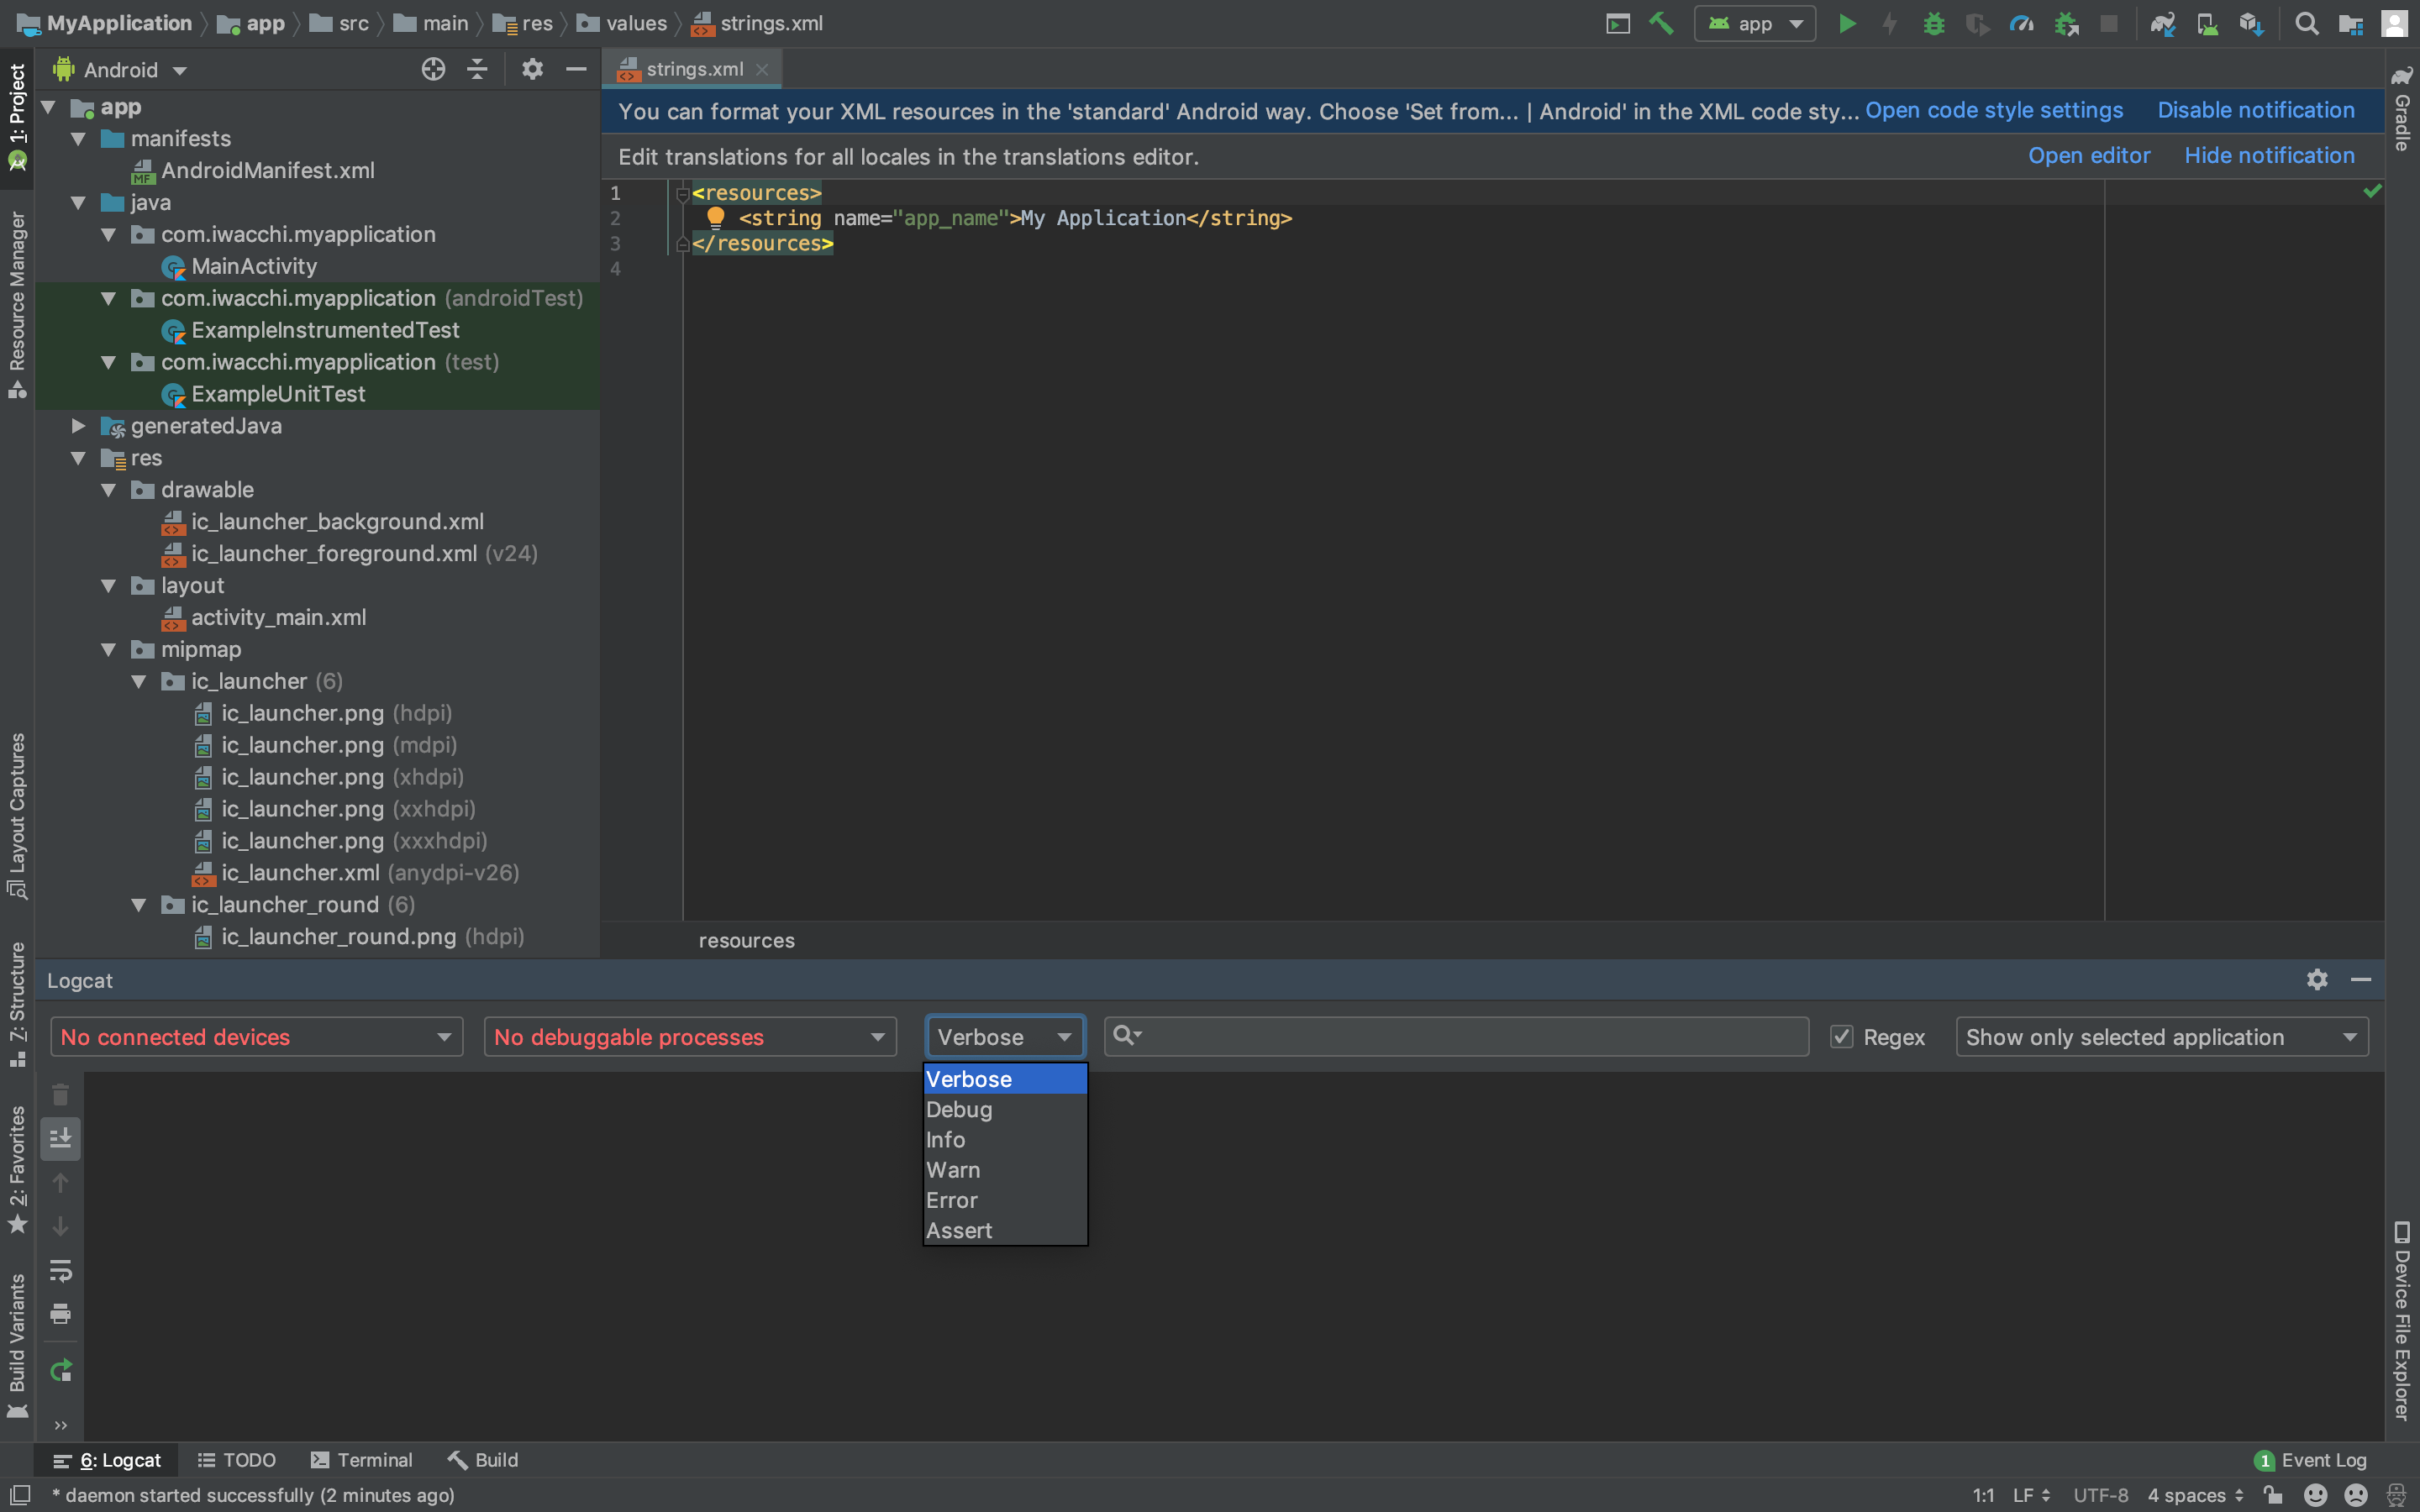Image resolution: width=2420 pixels, height=1512 pixels.
Task: Start debugging with the green bug icon
Action: (x=1934, y=24)
